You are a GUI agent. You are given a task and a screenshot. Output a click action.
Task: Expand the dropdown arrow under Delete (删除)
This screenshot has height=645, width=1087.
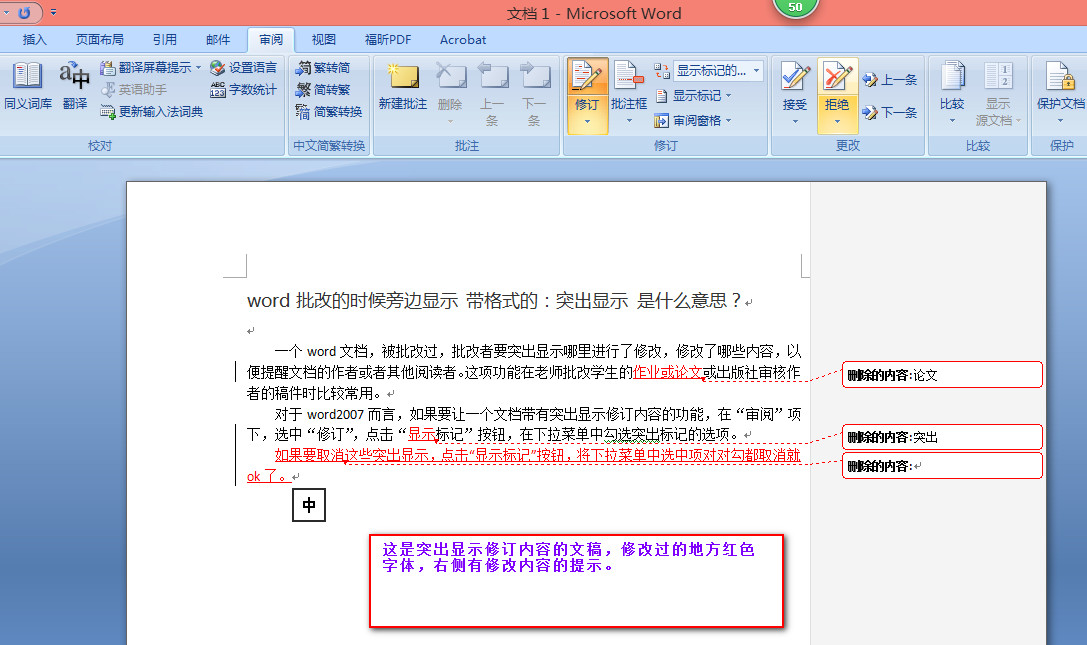coord(450,122)
